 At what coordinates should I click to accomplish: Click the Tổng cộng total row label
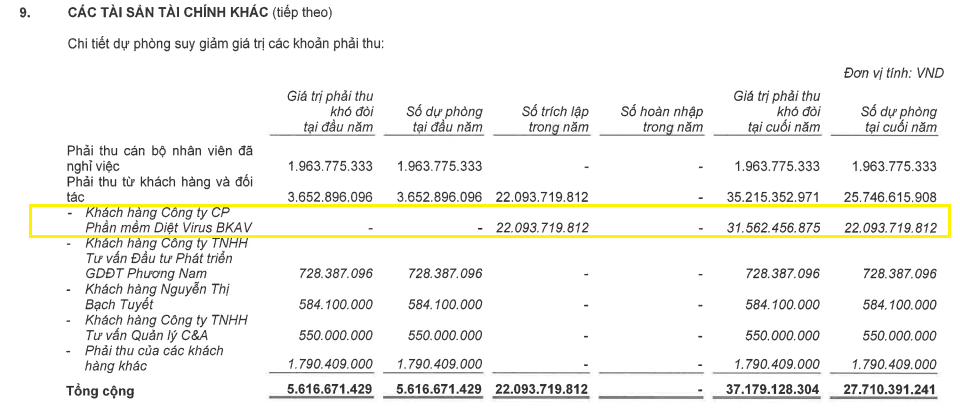point(100,391)
